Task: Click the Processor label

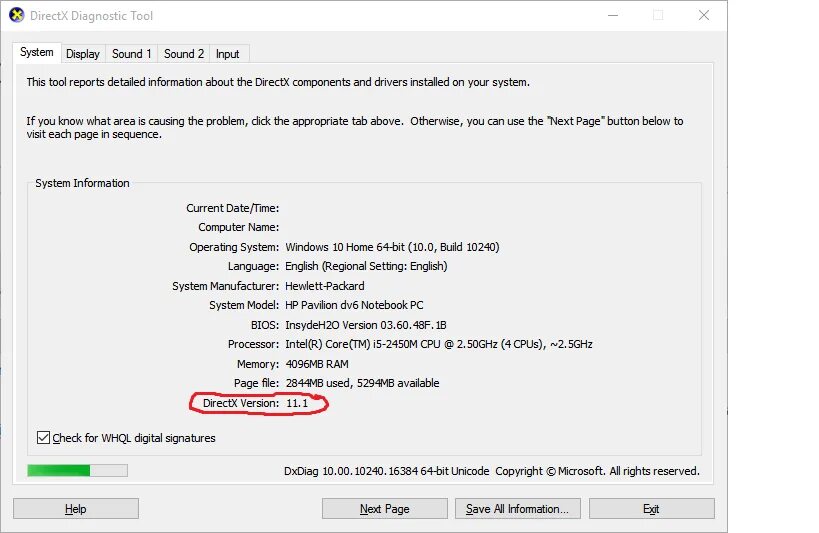Action: [253, 344]
